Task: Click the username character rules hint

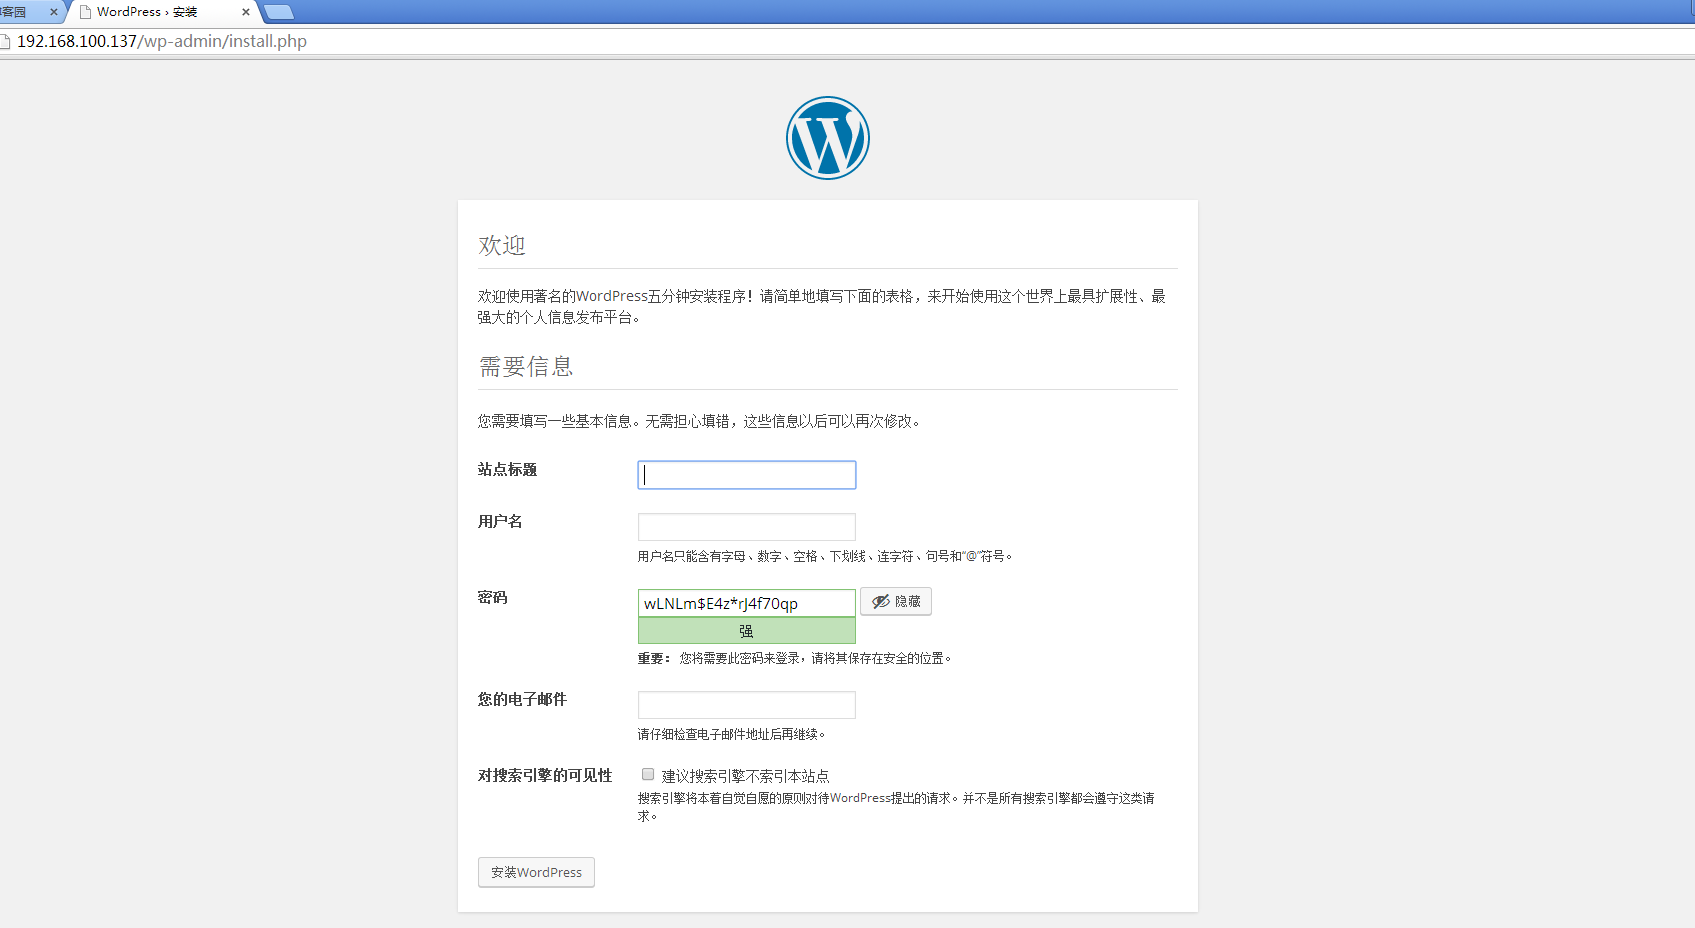Action: coord(826,556)
